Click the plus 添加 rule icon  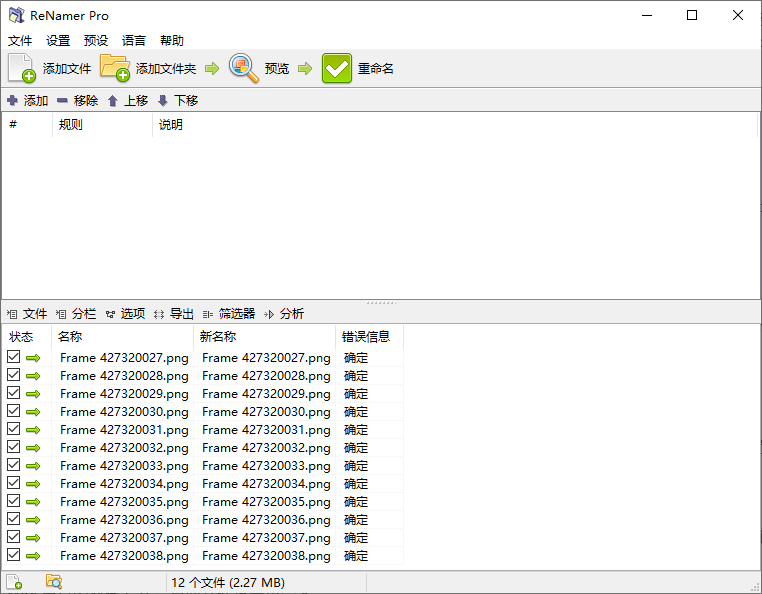(13, 101)
